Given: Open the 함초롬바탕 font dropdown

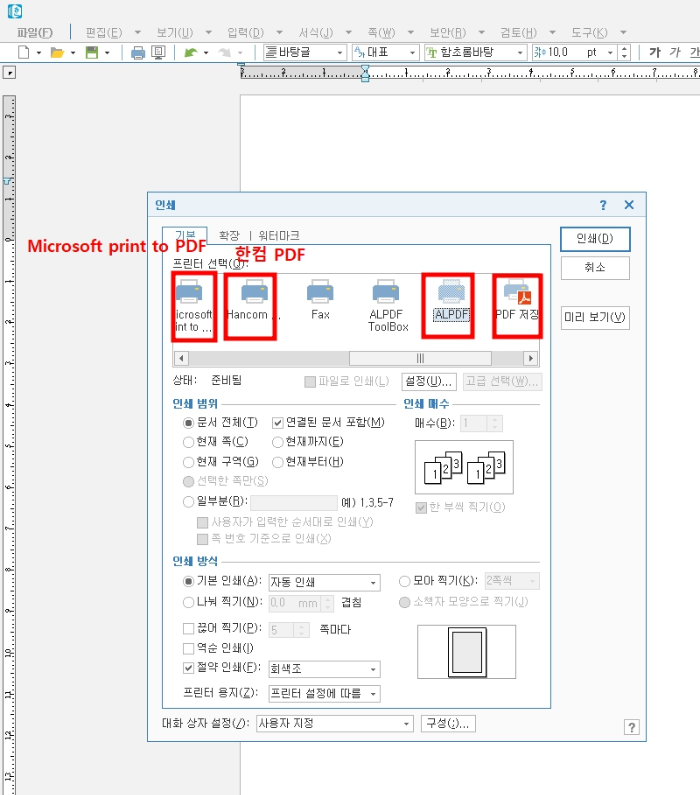Looking at the screenshot, I should [475, 52].
